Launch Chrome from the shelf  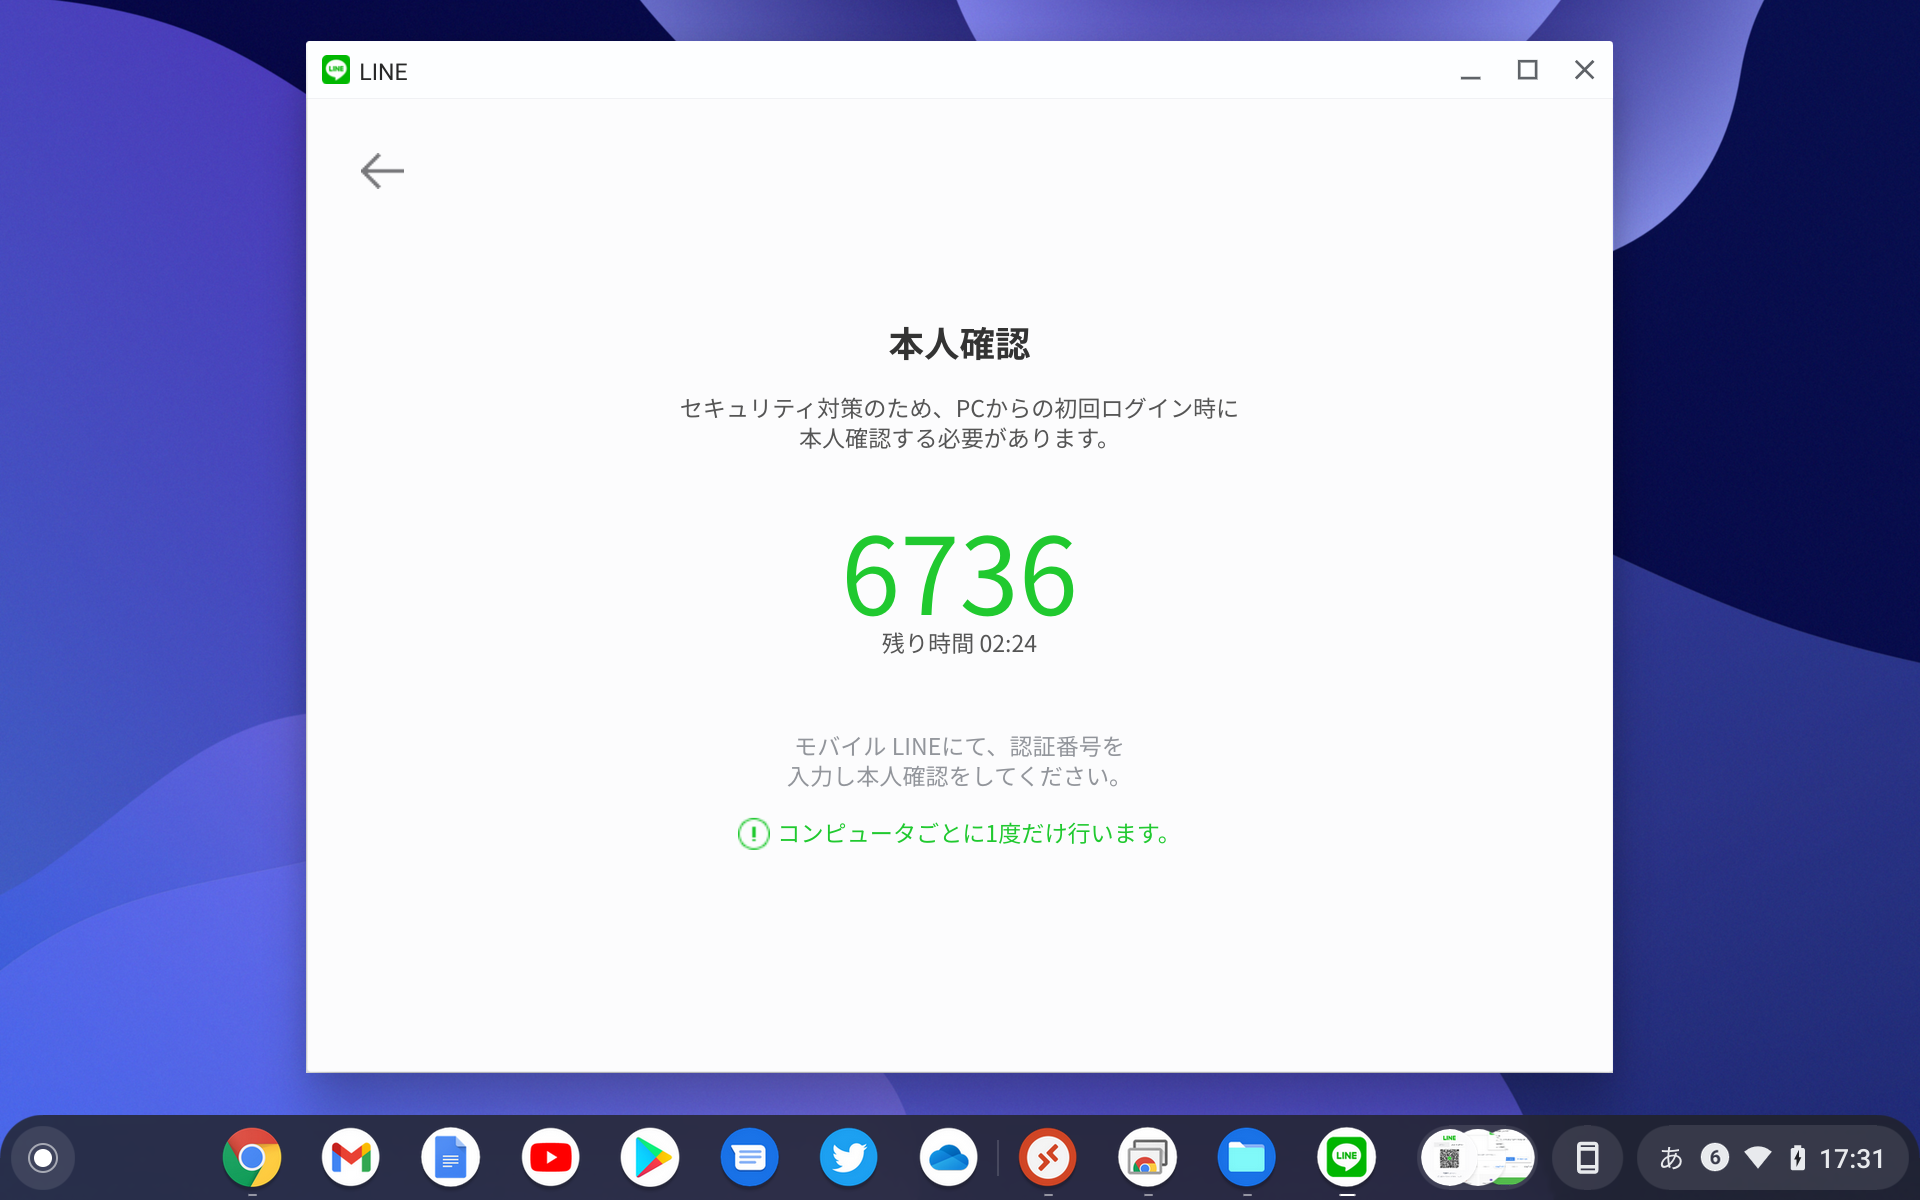coord(251,1157)
